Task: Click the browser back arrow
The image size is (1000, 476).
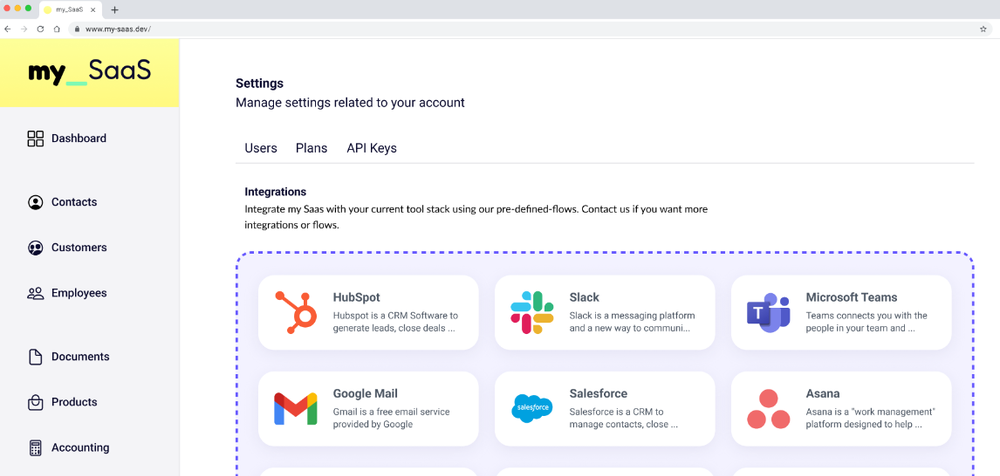Action: coord(8,29)
